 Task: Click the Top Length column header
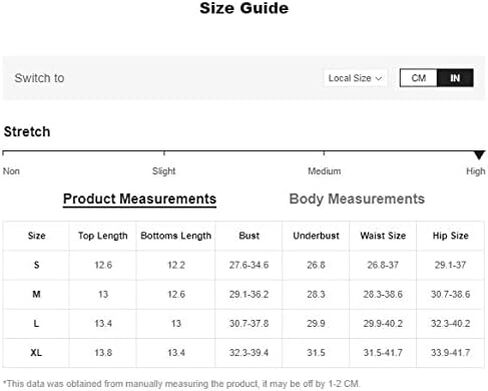coord(103,236)
